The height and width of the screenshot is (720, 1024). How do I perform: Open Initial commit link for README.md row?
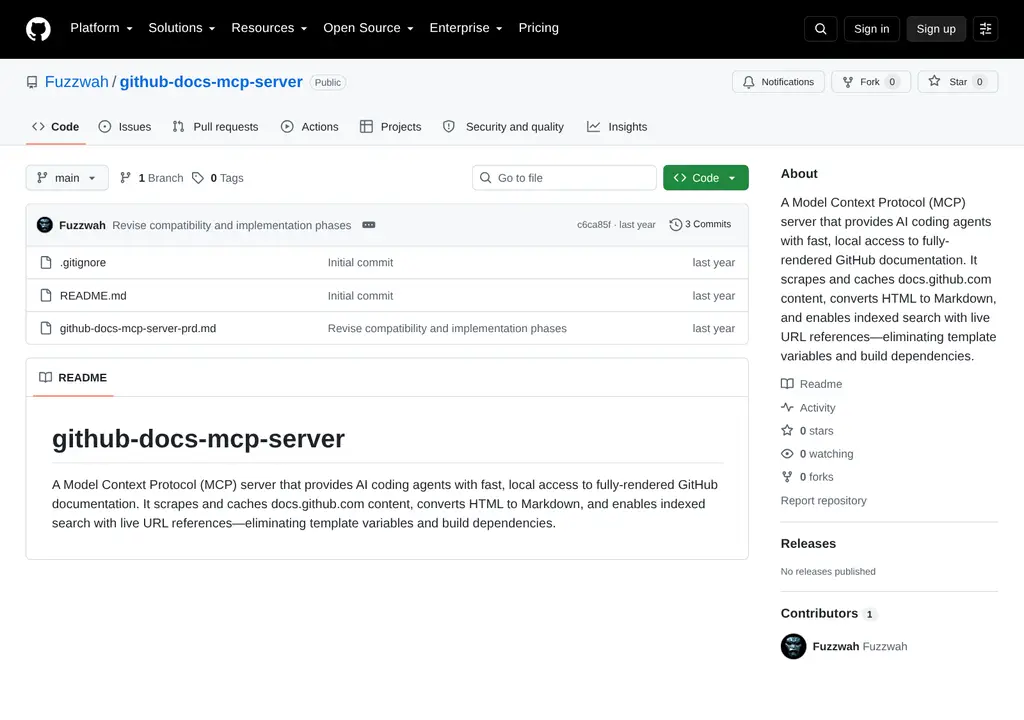[360, 295]
